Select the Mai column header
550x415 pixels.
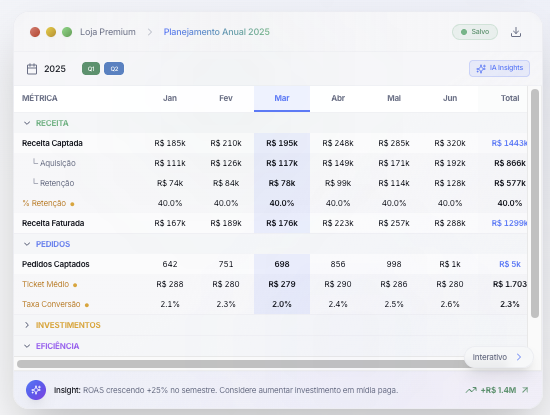394,98
